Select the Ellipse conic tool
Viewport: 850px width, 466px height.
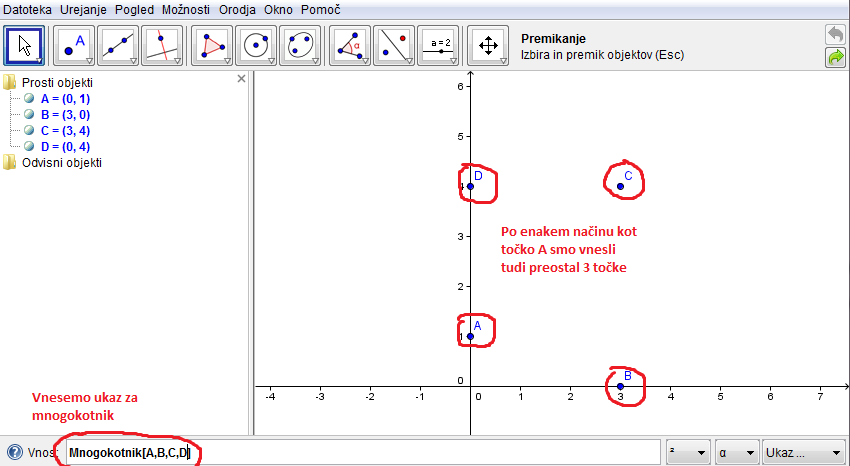(x=300, y=46)
